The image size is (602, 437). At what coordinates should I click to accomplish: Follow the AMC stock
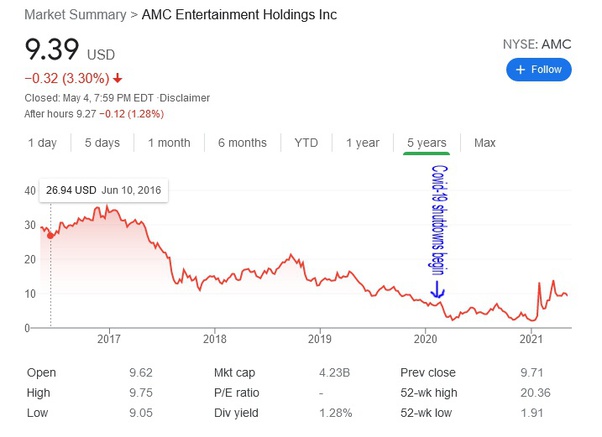(x=539, y=70)
